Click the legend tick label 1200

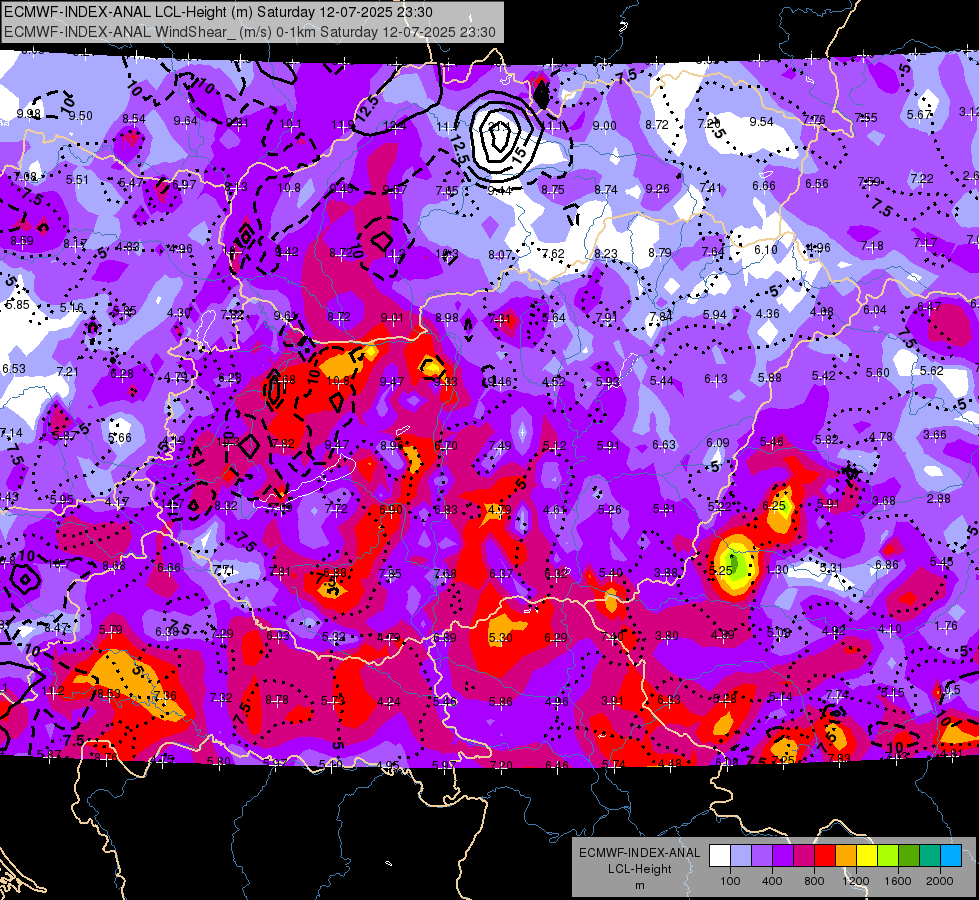pos(855,881)
